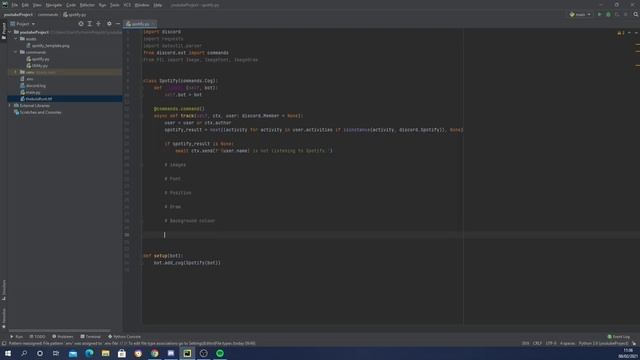Click the taskbar search magnifier icon

tap(24, 353)
